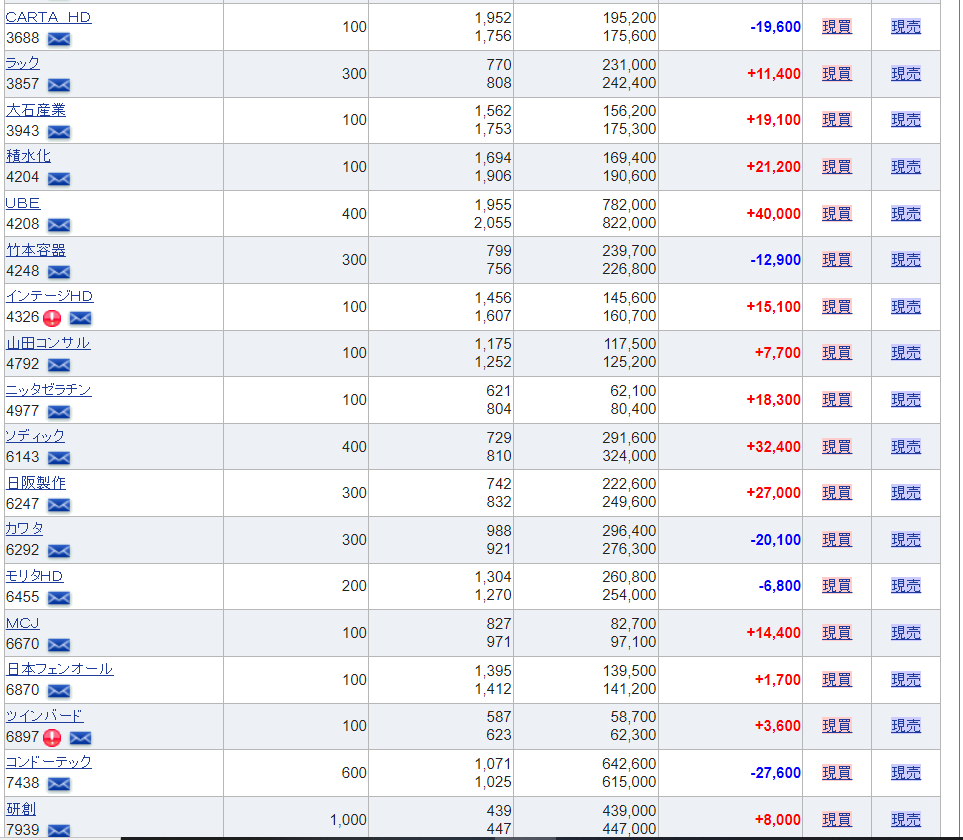Open the CARTA HD stock link
The height and width of the screenshot is (840, 963).
click(x=49, y=17)
